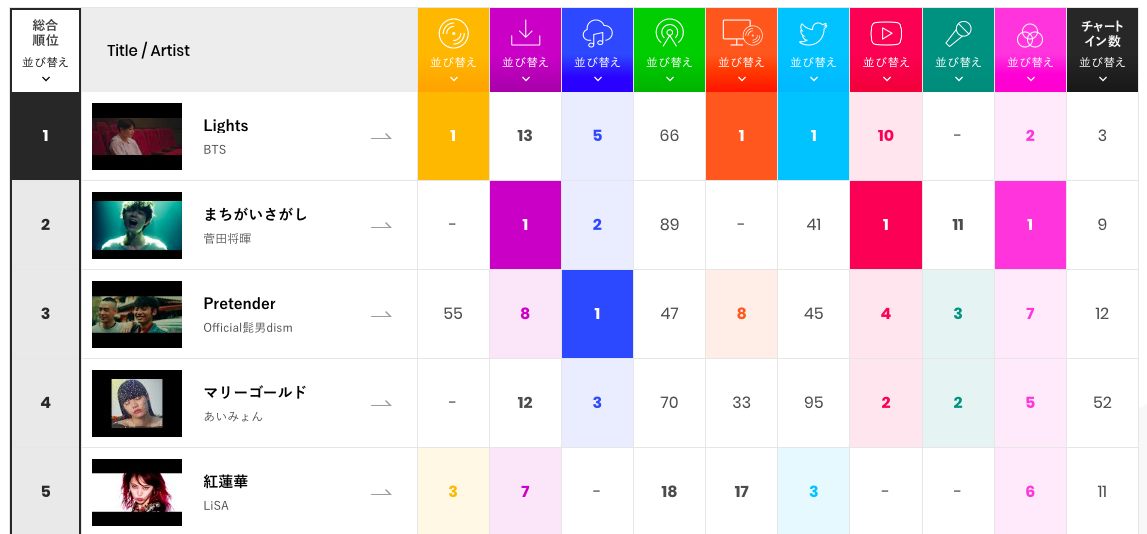Open the Lights song title
Viewport: 1147px width, 534px height.
(x=226, y=126)
